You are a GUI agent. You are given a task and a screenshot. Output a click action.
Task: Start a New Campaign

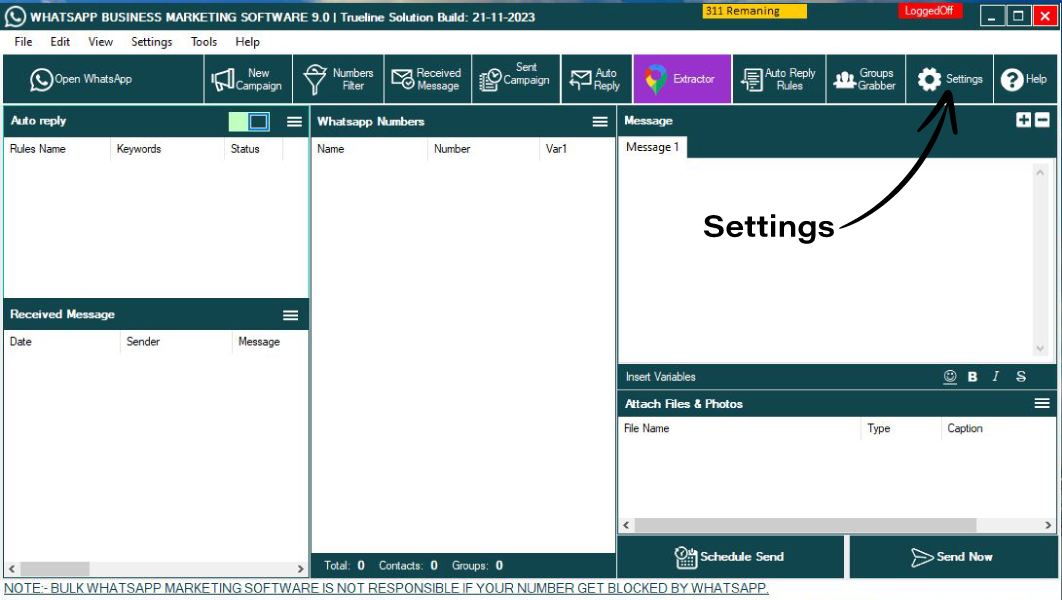click(249, 79)
